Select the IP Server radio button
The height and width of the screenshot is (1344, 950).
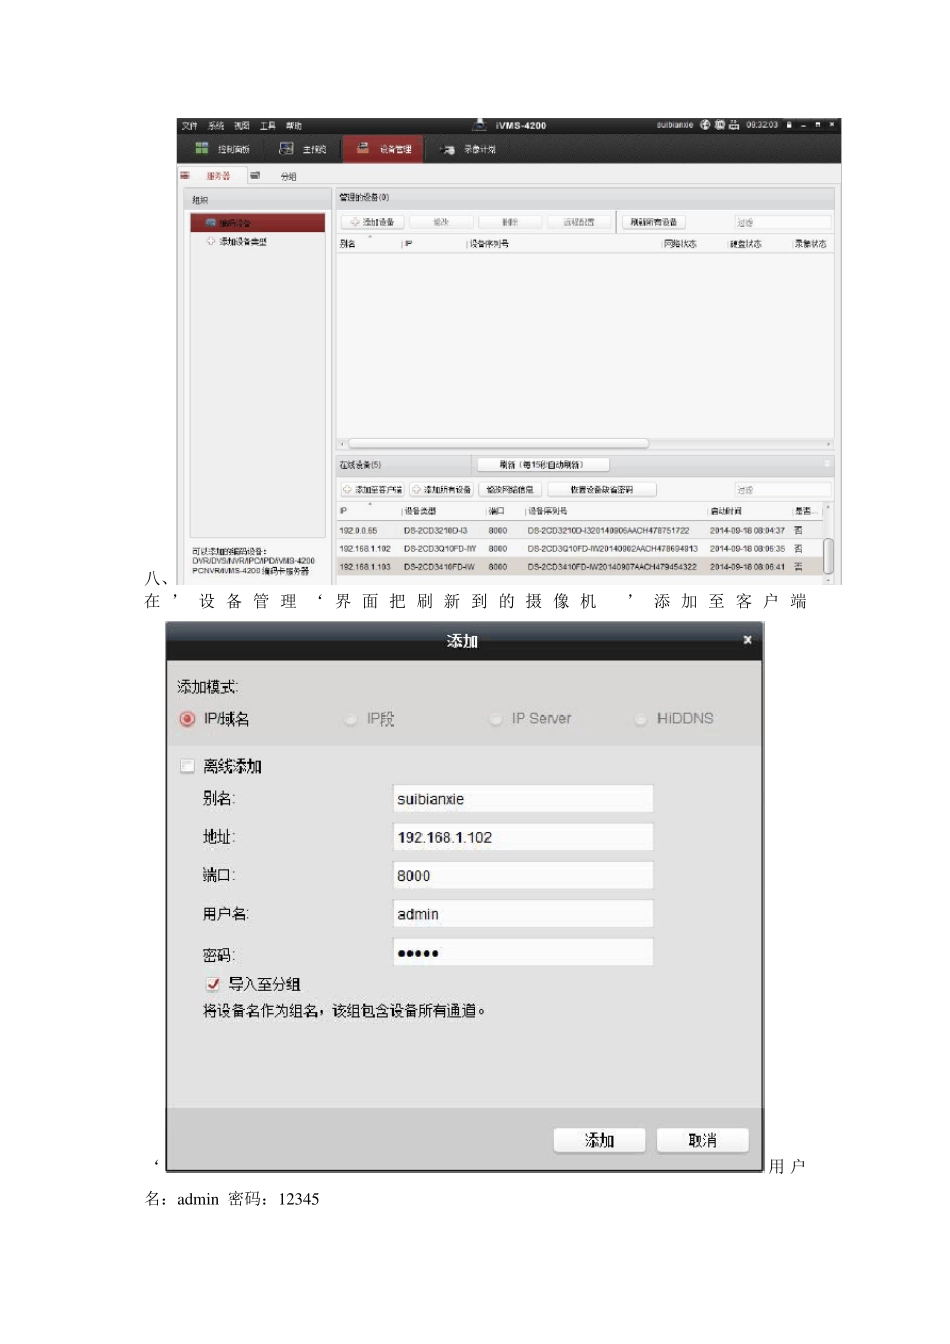tap(495, 719)
